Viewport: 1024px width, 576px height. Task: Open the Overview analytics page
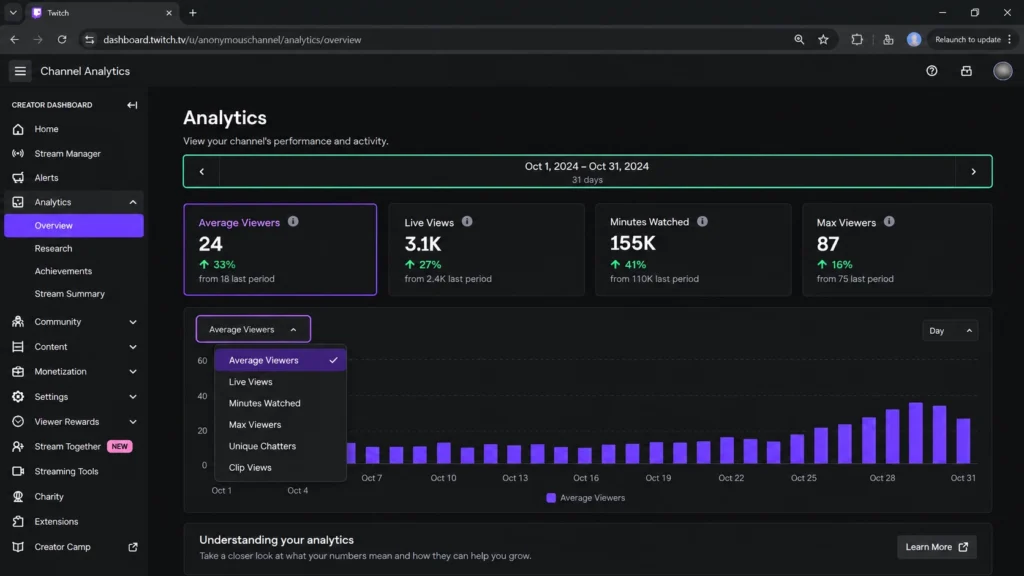point(74,225)
